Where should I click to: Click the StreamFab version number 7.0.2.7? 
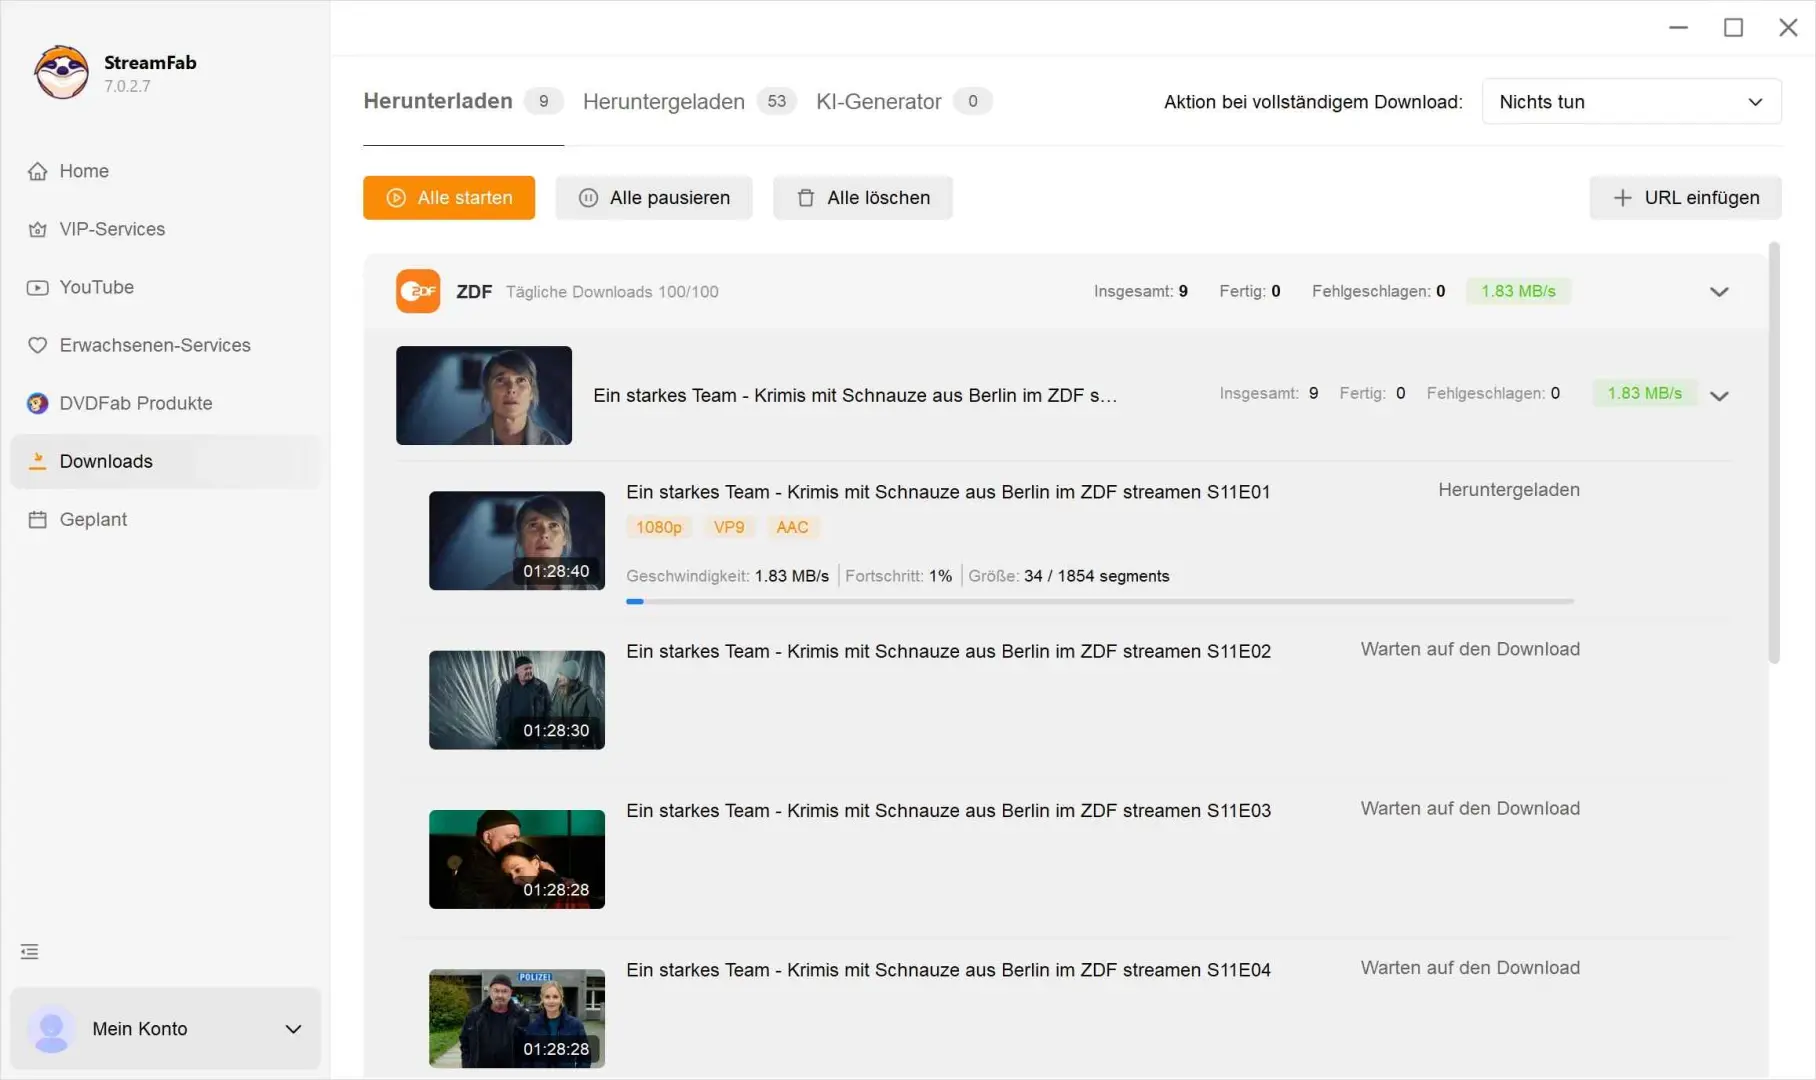[127, 86]
